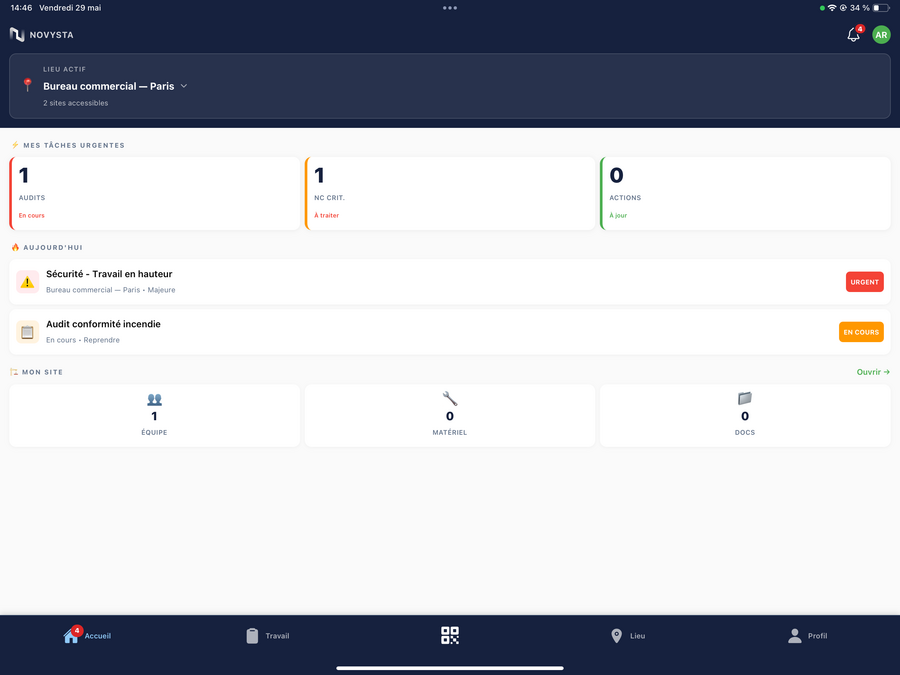This screenshot has height=675, width=900.
Task: Open the NC Crit. card
Action: coord(449,193)
